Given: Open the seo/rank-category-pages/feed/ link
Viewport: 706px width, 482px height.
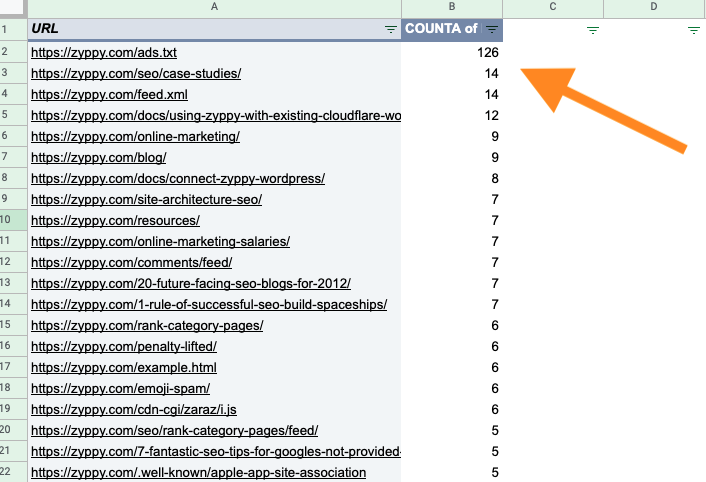Looking at the screenshot, I should (x=174, y=431).
